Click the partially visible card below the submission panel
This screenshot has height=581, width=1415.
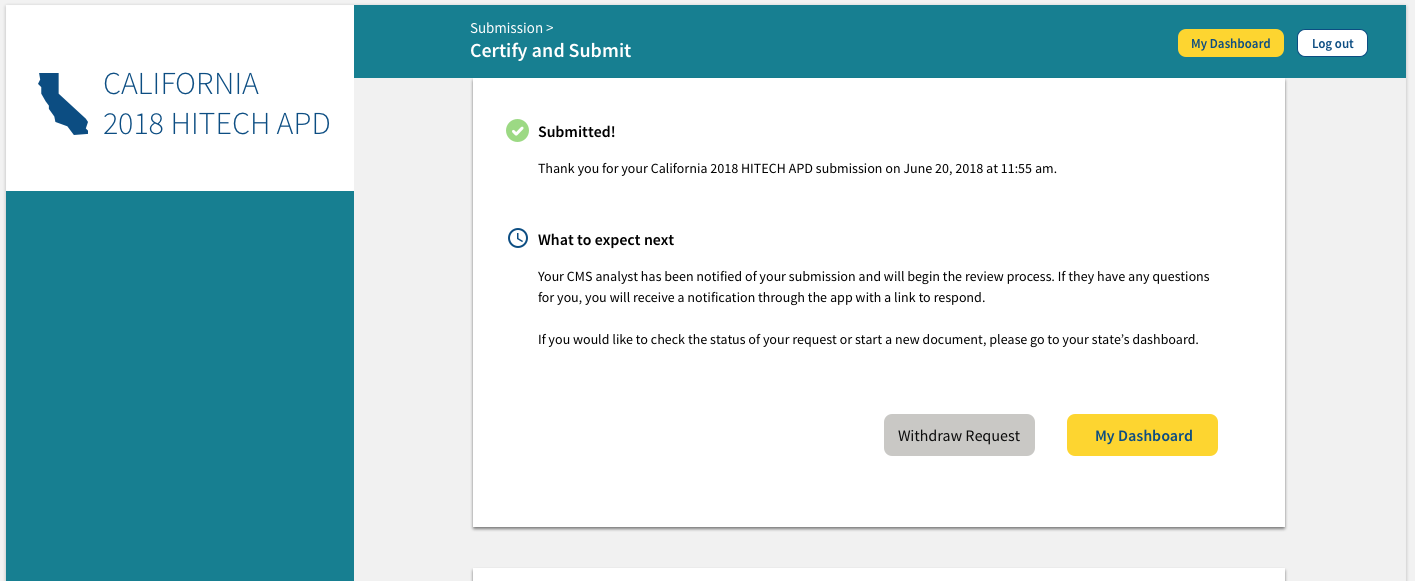[x=878, y=575]
